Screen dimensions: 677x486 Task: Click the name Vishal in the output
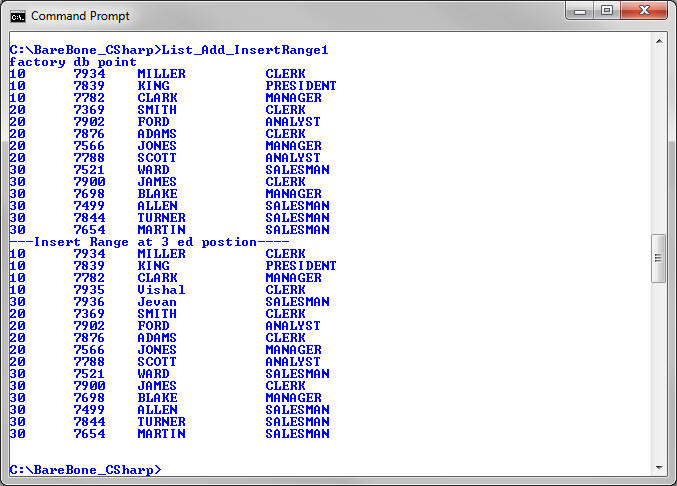tap(161, 290)
